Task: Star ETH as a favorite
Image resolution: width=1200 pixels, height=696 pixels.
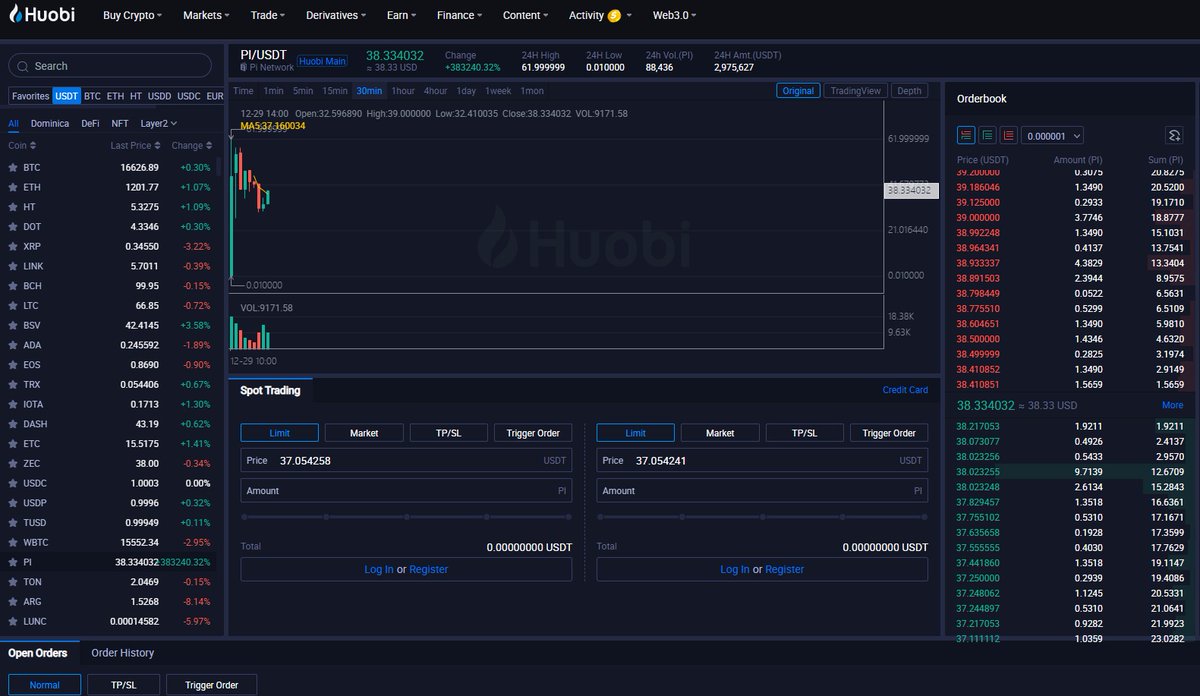Action: point(13,187)
